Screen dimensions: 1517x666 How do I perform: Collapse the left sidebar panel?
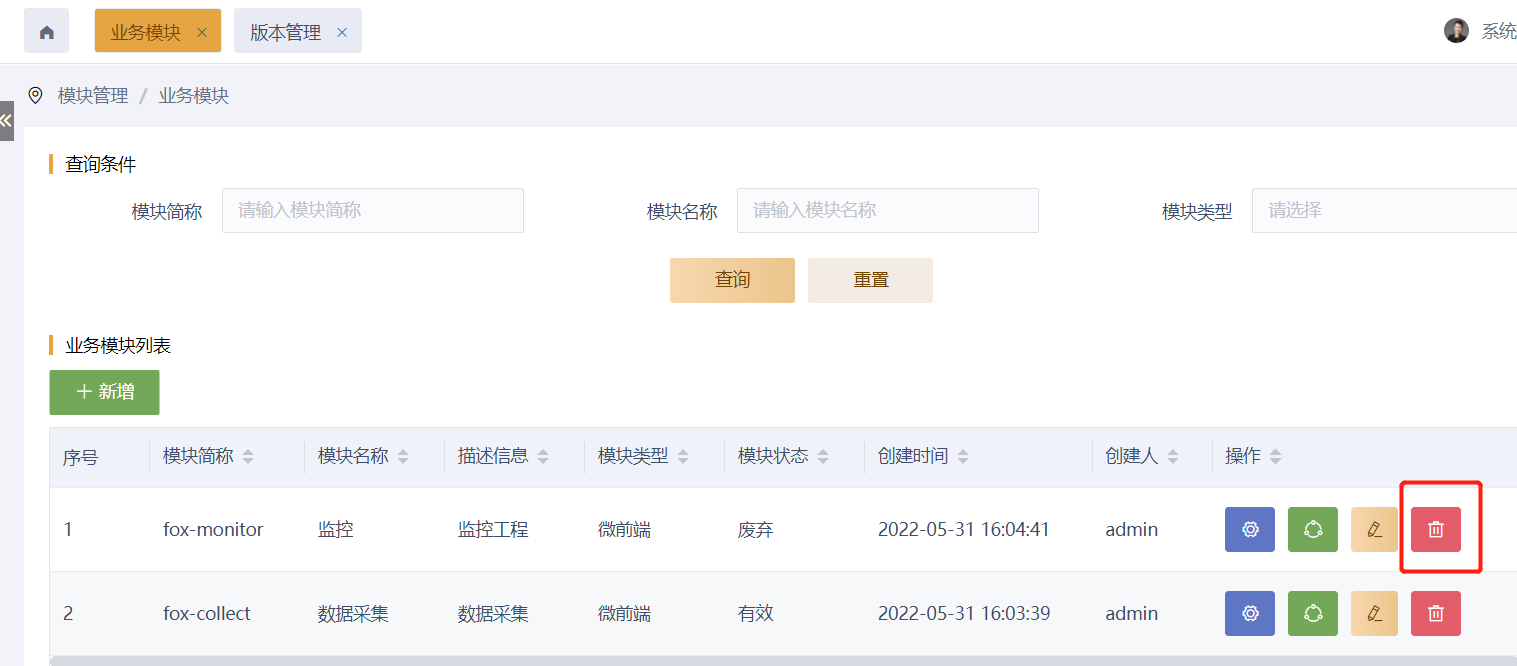click(7, 121)
